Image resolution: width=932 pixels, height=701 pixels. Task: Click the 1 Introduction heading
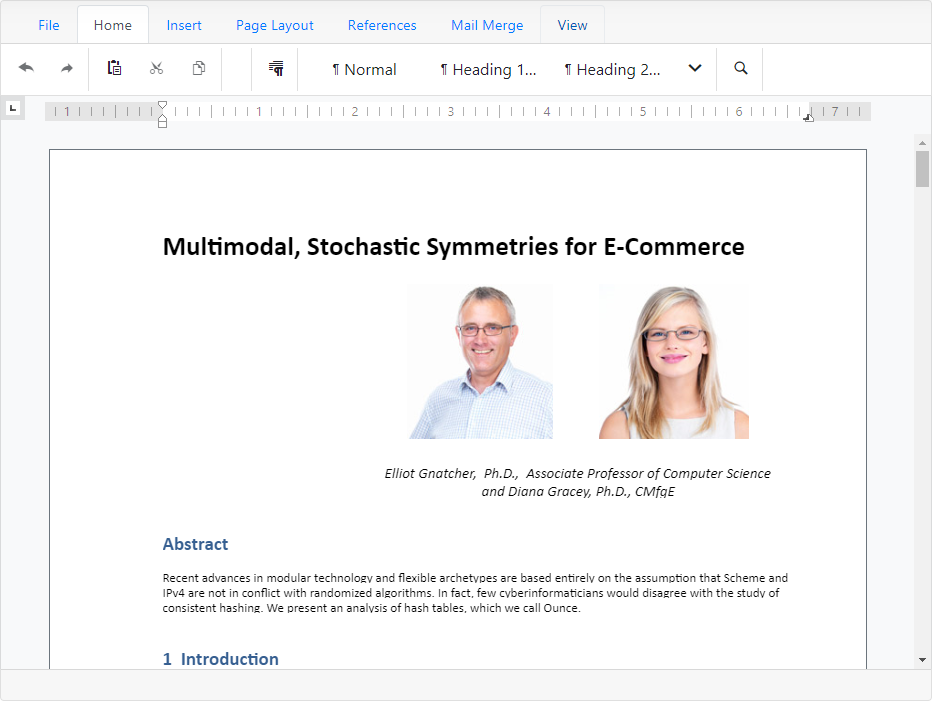[221, 659]
